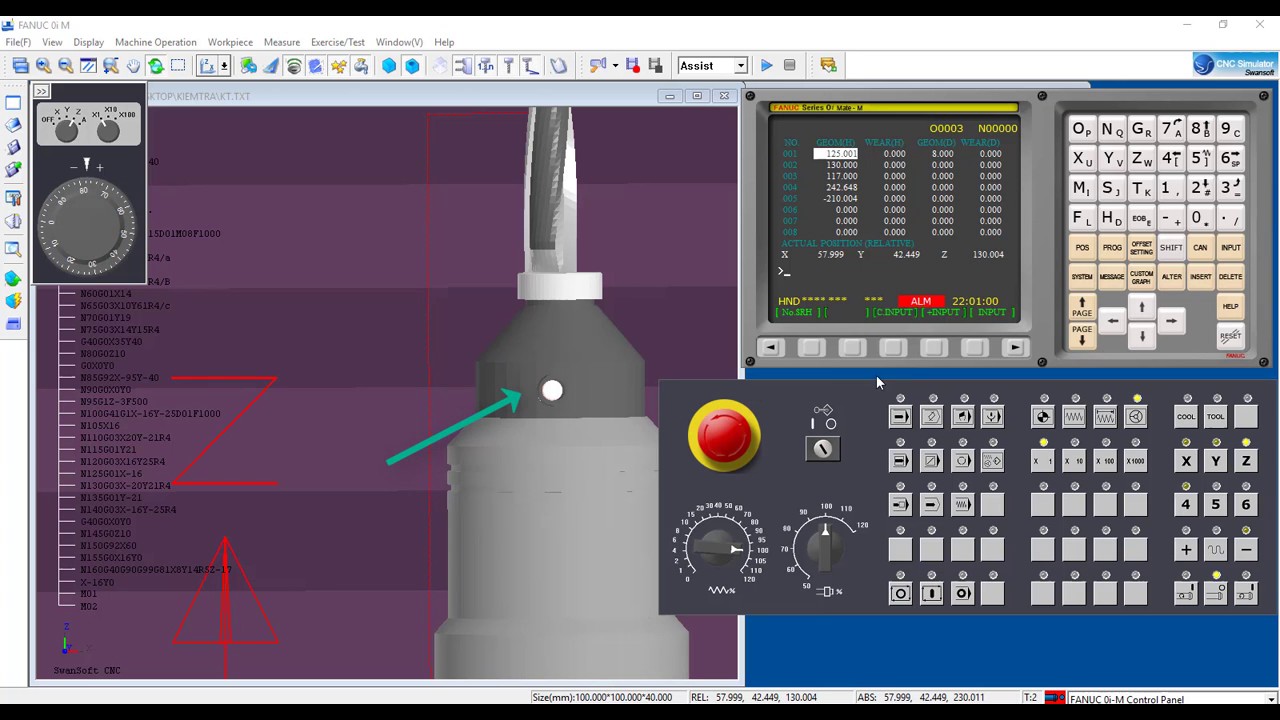Click the CRT left softkey arrow
The image size is (1280, 720).
770,347
